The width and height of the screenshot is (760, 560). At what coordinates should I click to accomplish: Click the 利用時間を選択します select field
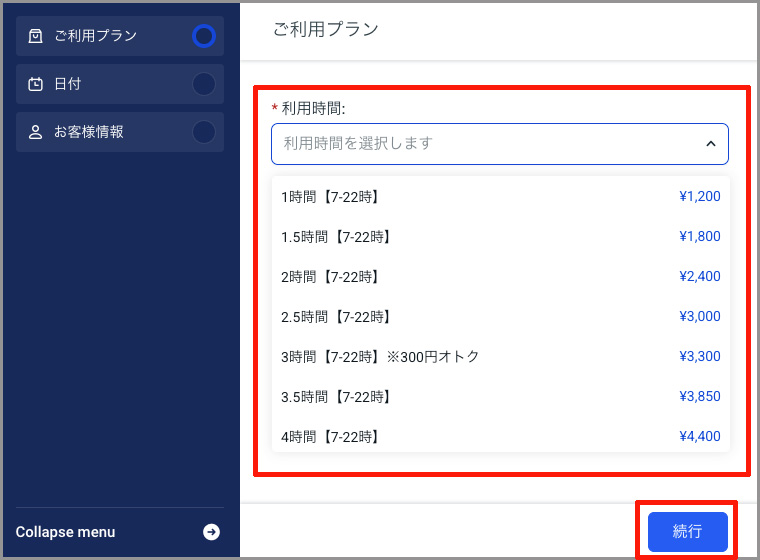(x=500, y=144)
